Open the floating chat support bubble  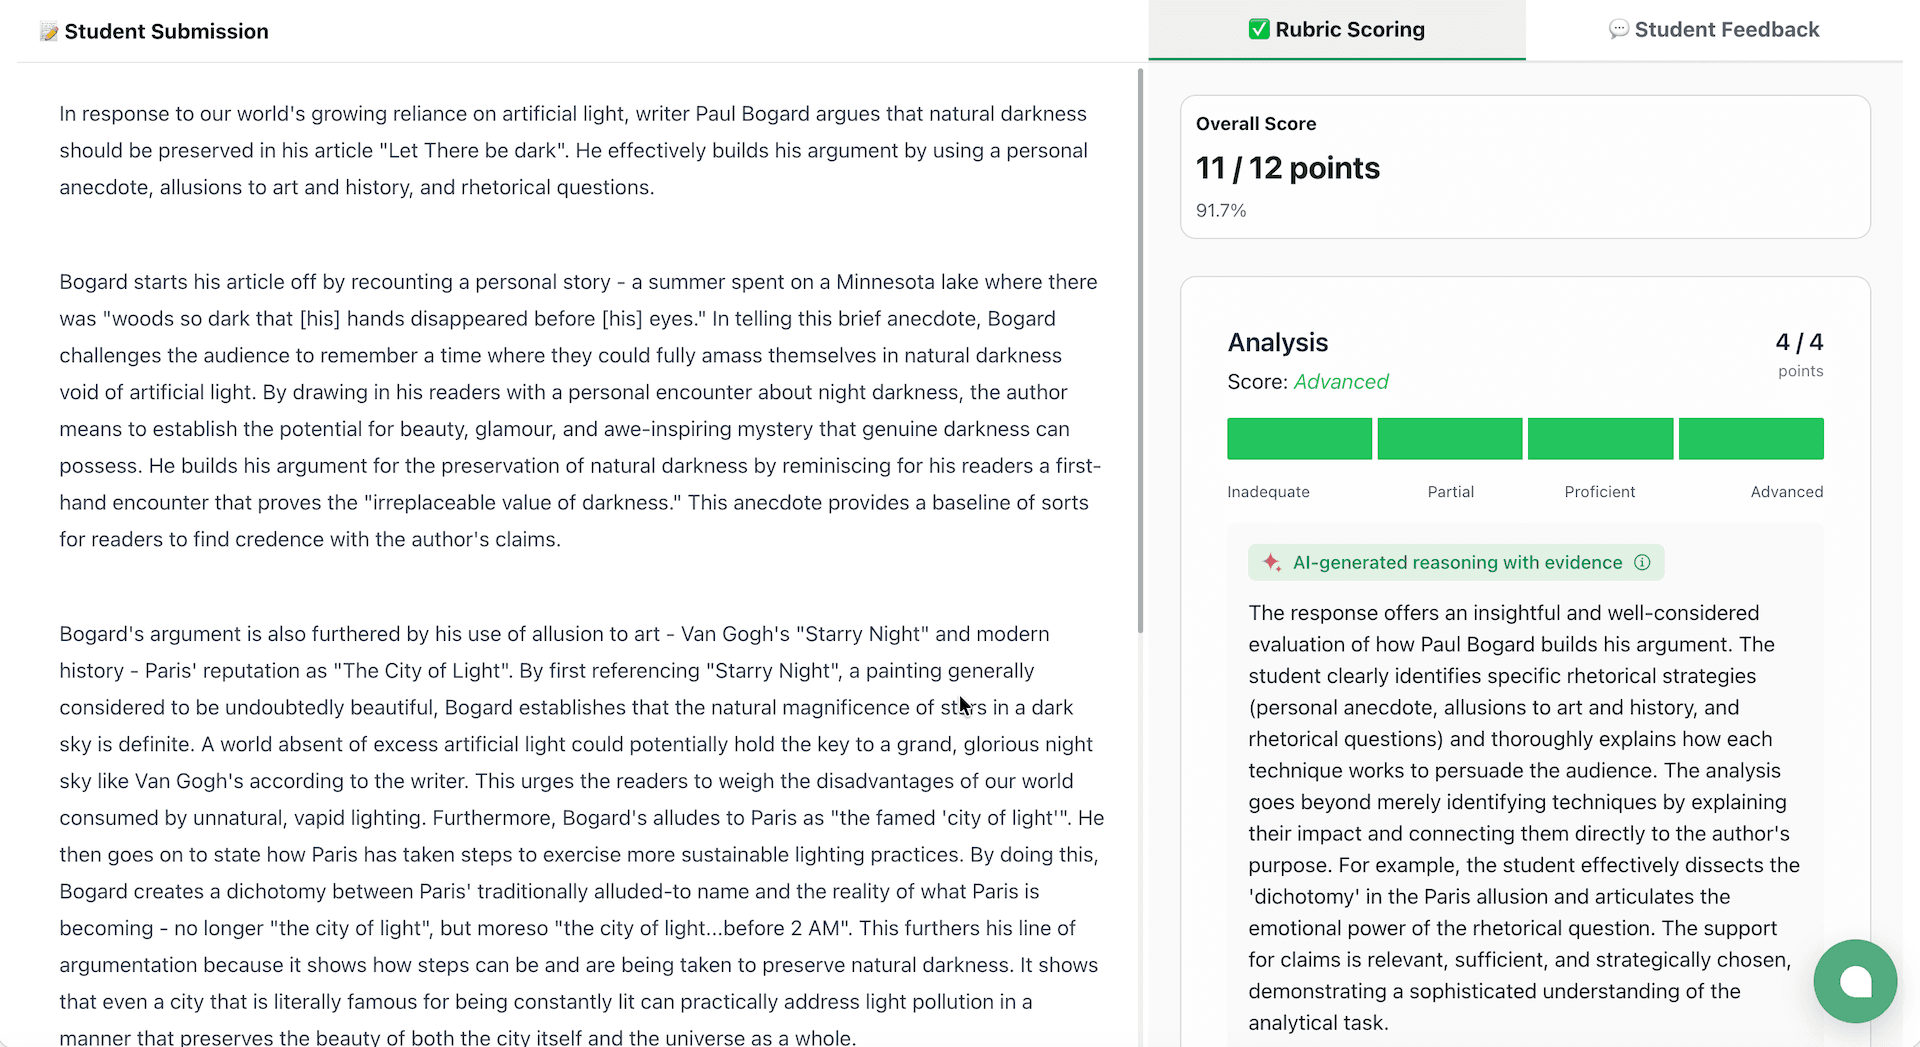click(x=1856, y=981)
